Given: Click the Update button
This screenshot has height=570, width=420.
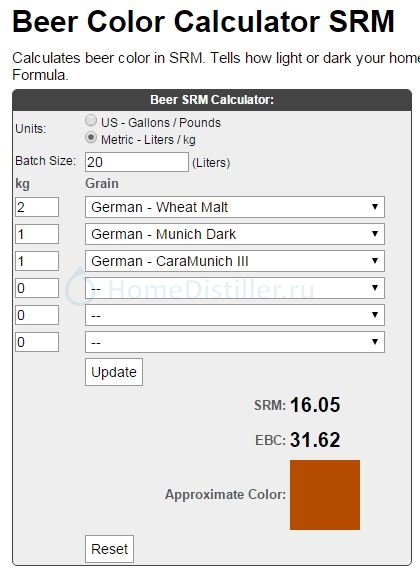Looking at the screenshot, I should point(114,372).
